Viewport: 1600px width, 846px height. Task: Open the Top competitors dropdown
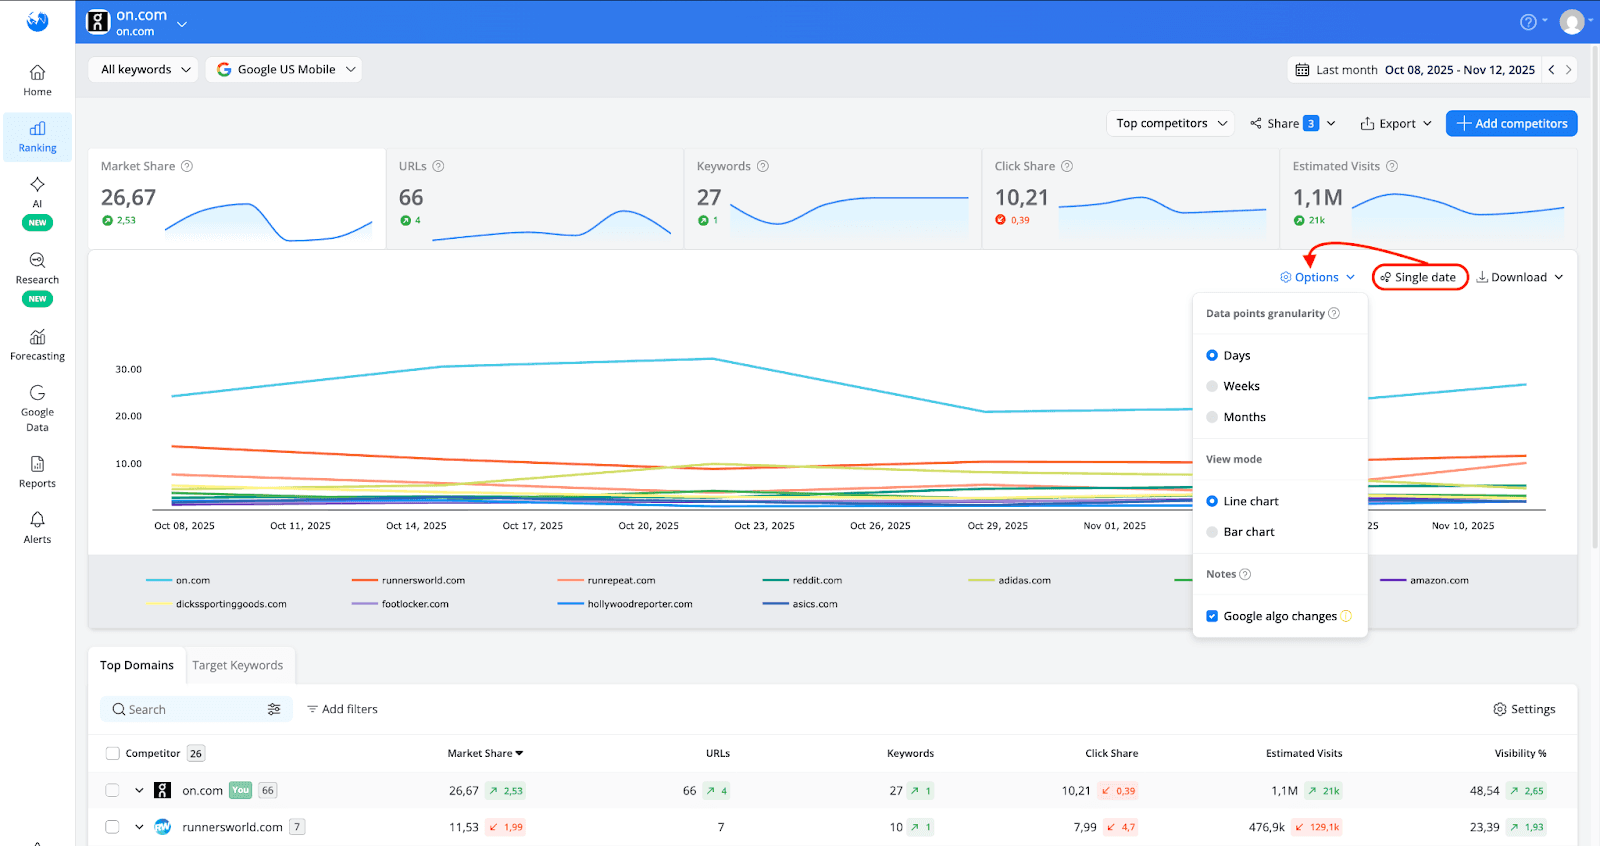pos(1171,123)
